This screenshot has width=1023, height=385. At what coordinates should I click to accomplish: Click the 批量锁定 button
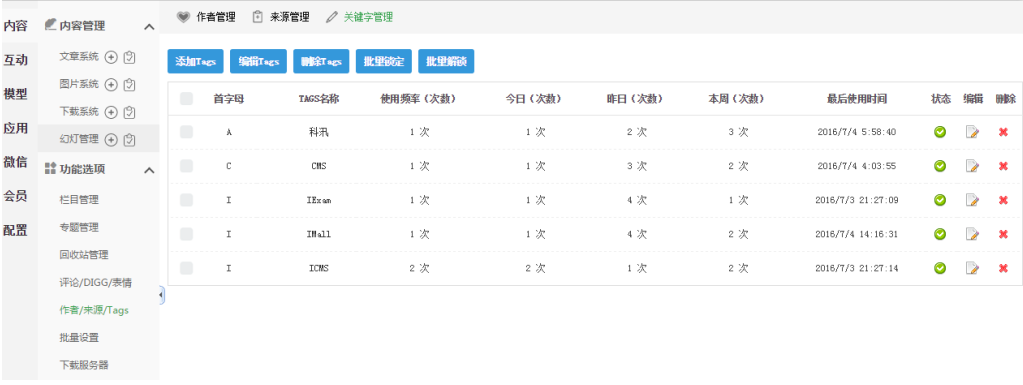point(384,61)
